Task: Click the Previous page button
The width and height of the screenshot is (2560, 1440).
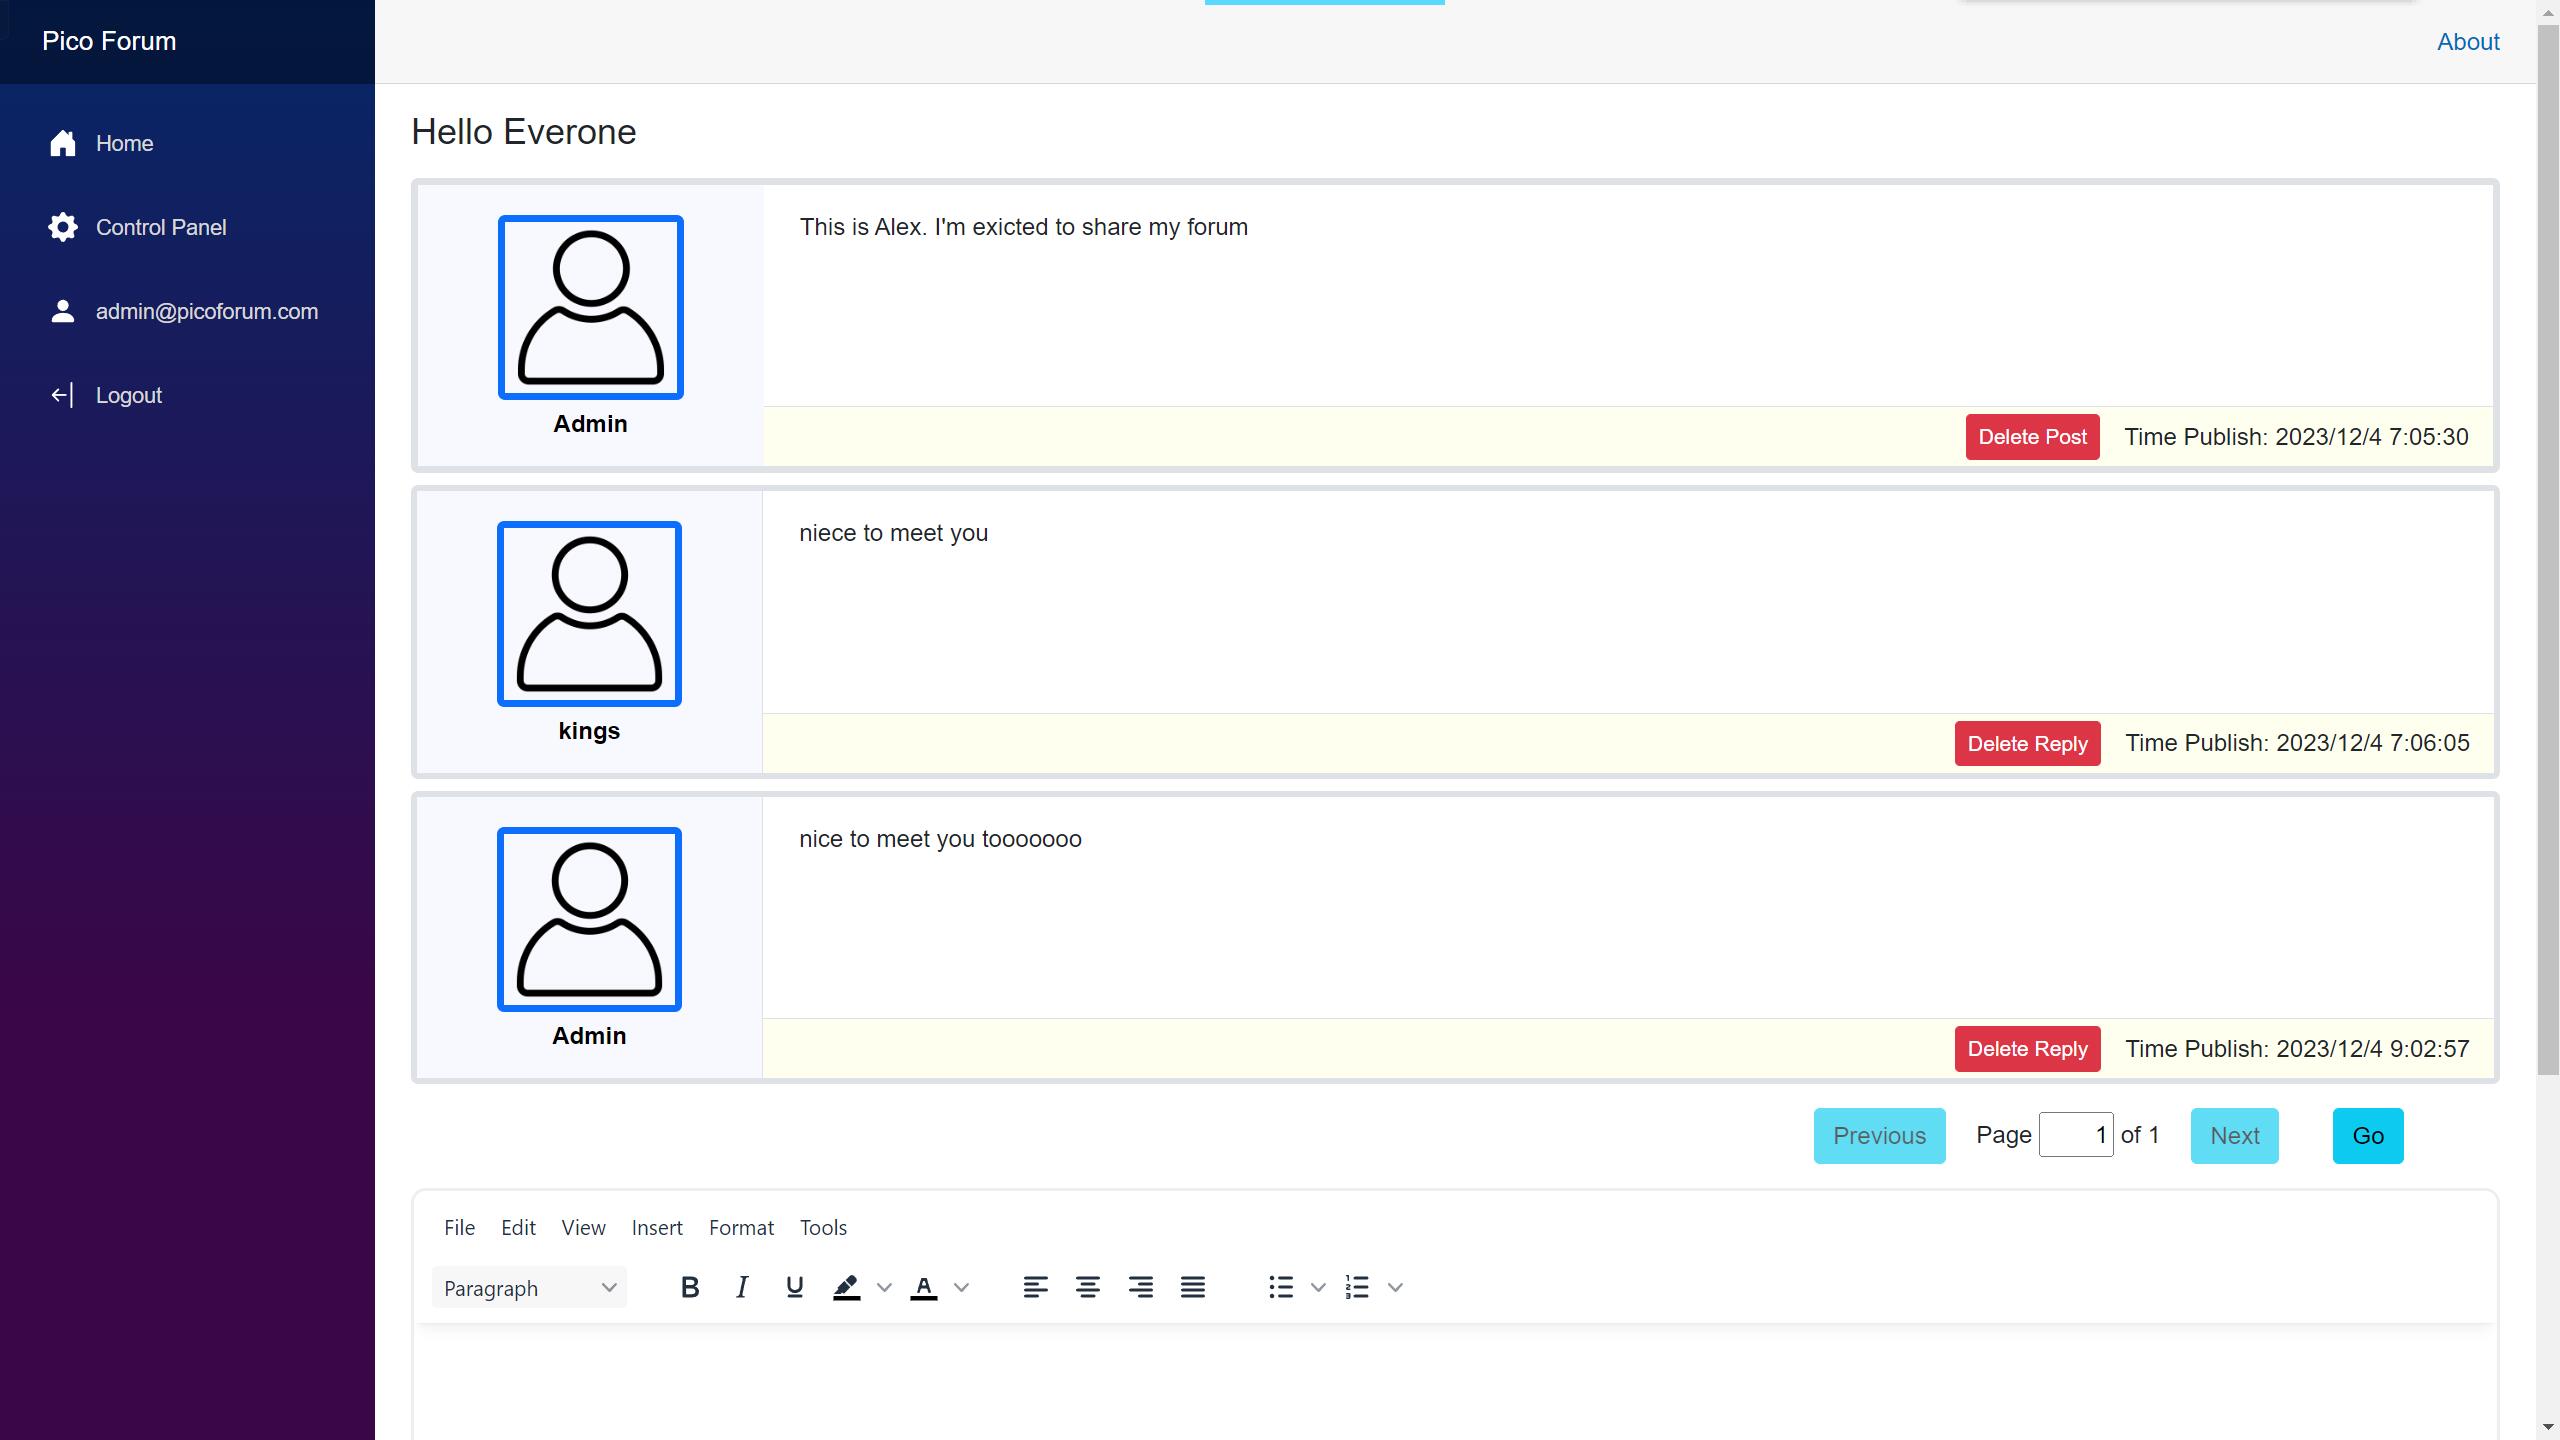Action: [1879, 1136]
